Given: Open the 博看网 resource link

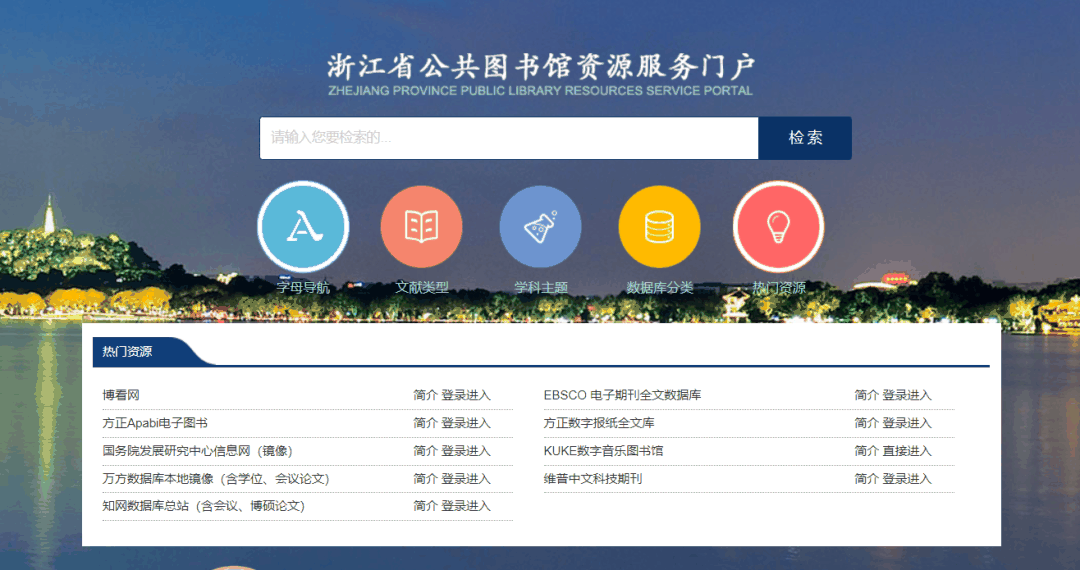Looking at the screenshot, I should click(x=121, y=395).
